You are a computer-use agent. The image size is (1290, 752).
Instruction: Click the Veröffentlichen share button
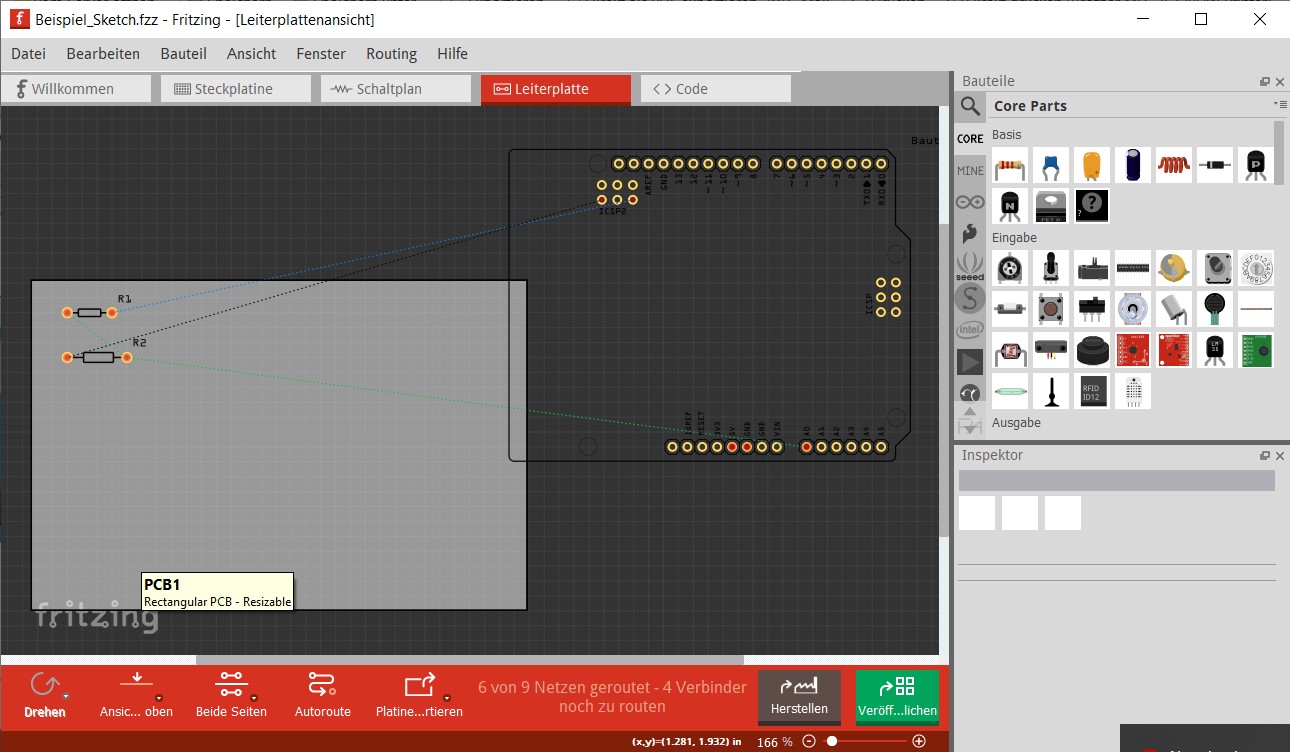(897, 697)
